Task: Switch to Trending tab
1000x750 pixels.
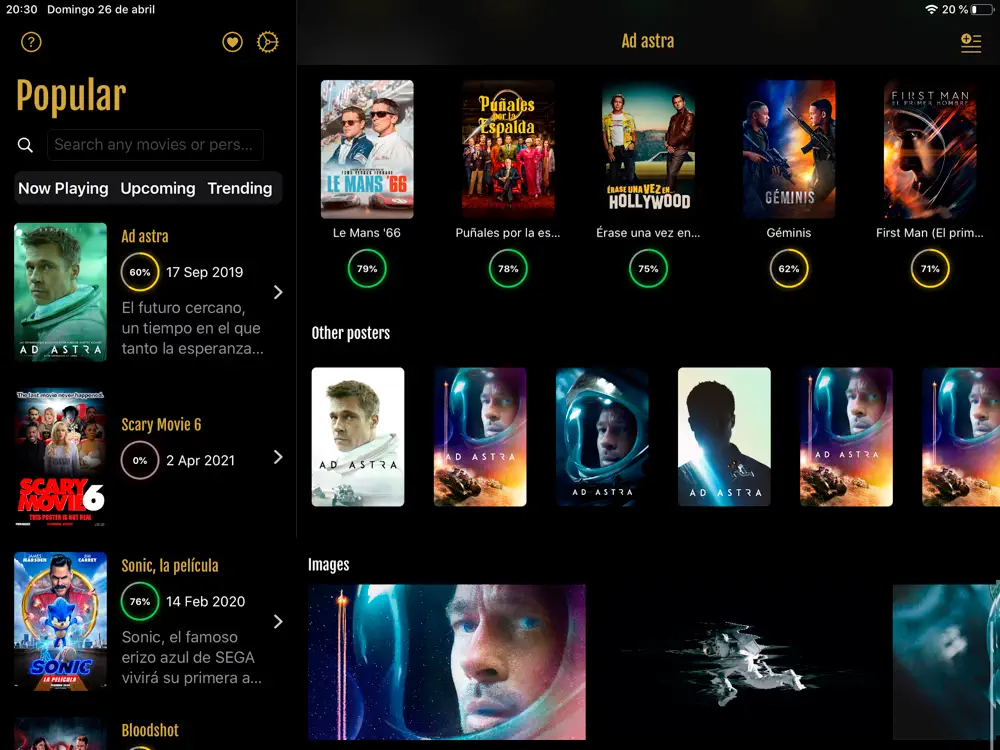Action: pyautogui.click(x=240, y=188)
